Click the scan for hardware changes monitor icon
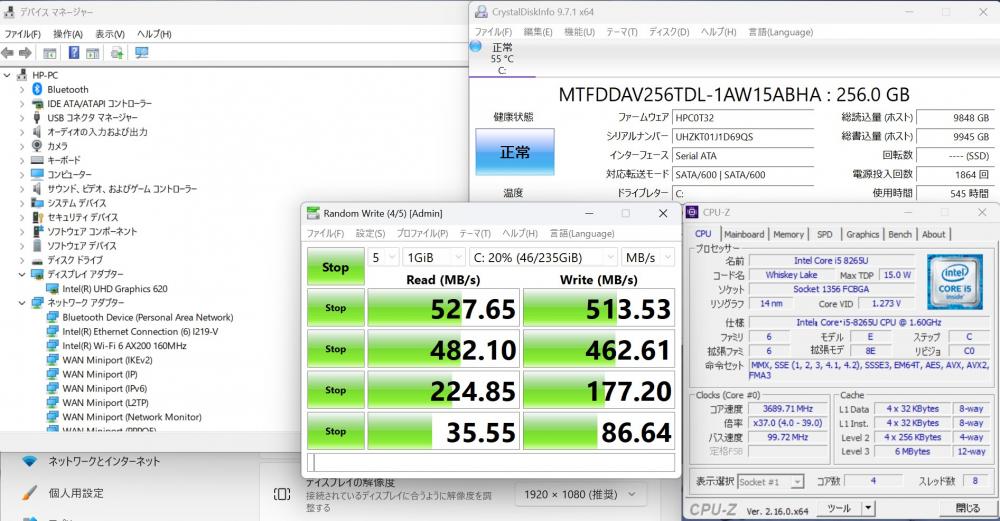1000x521 pixels. tap(141, 53)
